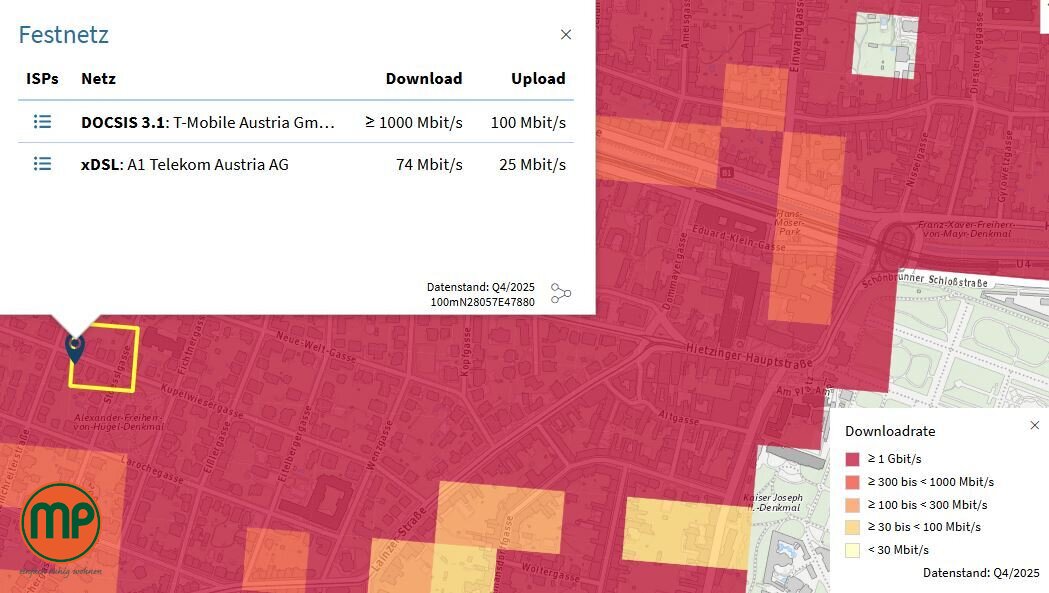
Task: Click the ISPs column header
Action: tap(42, 78)
